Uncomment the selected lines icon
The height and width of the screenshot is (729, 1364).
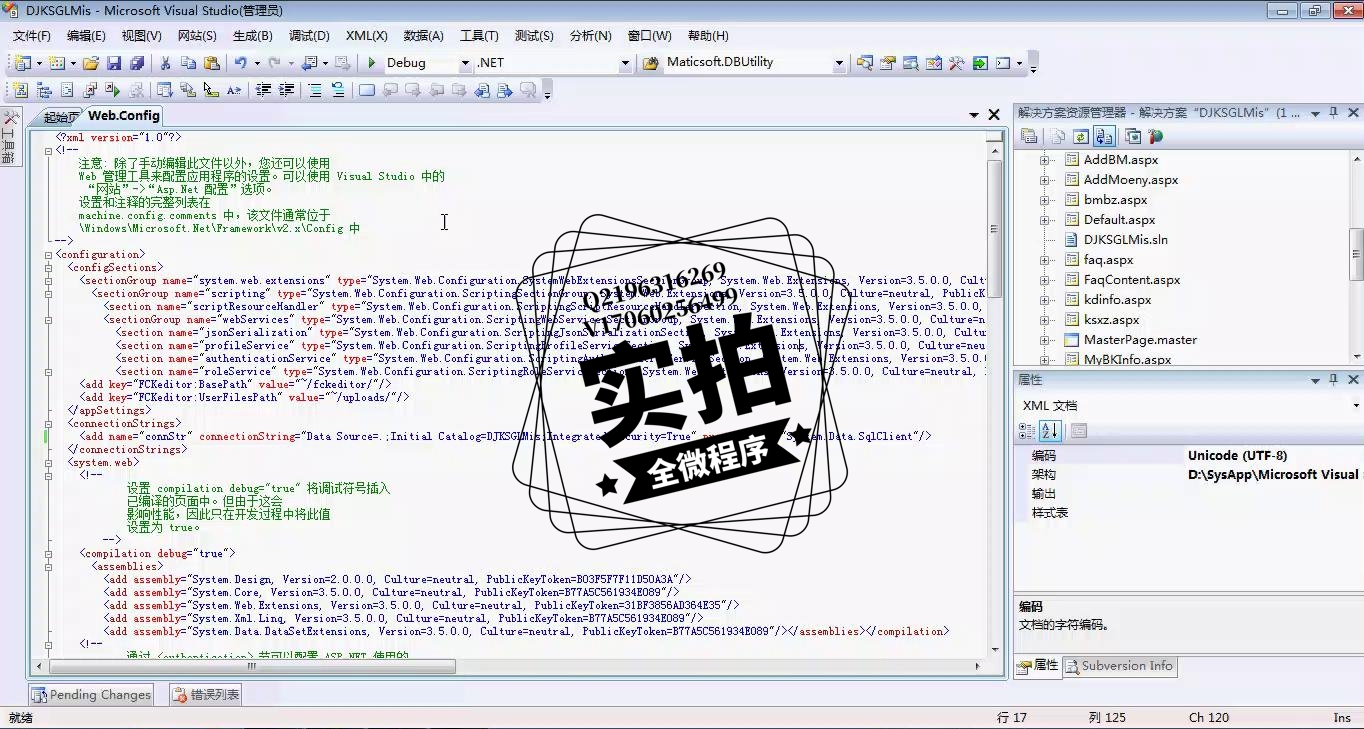(x=337, y=90)
